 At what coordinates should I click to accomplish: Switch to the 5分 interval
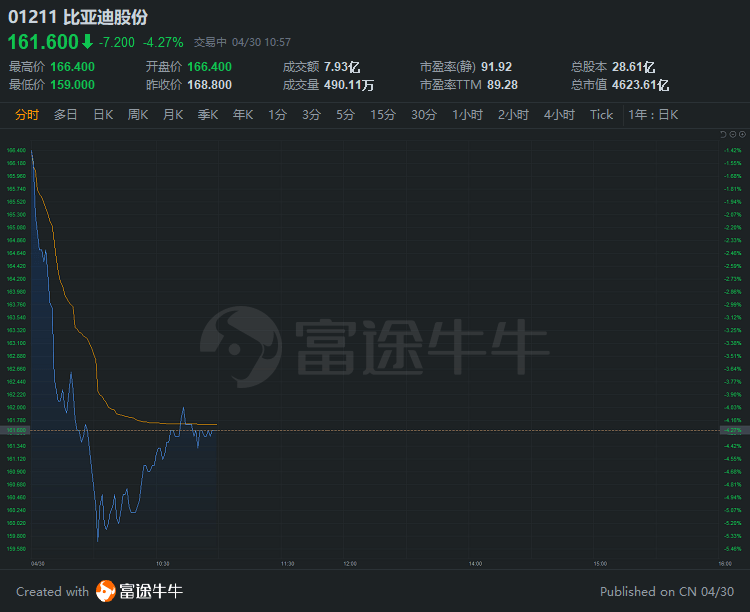(x=345, y=115)
